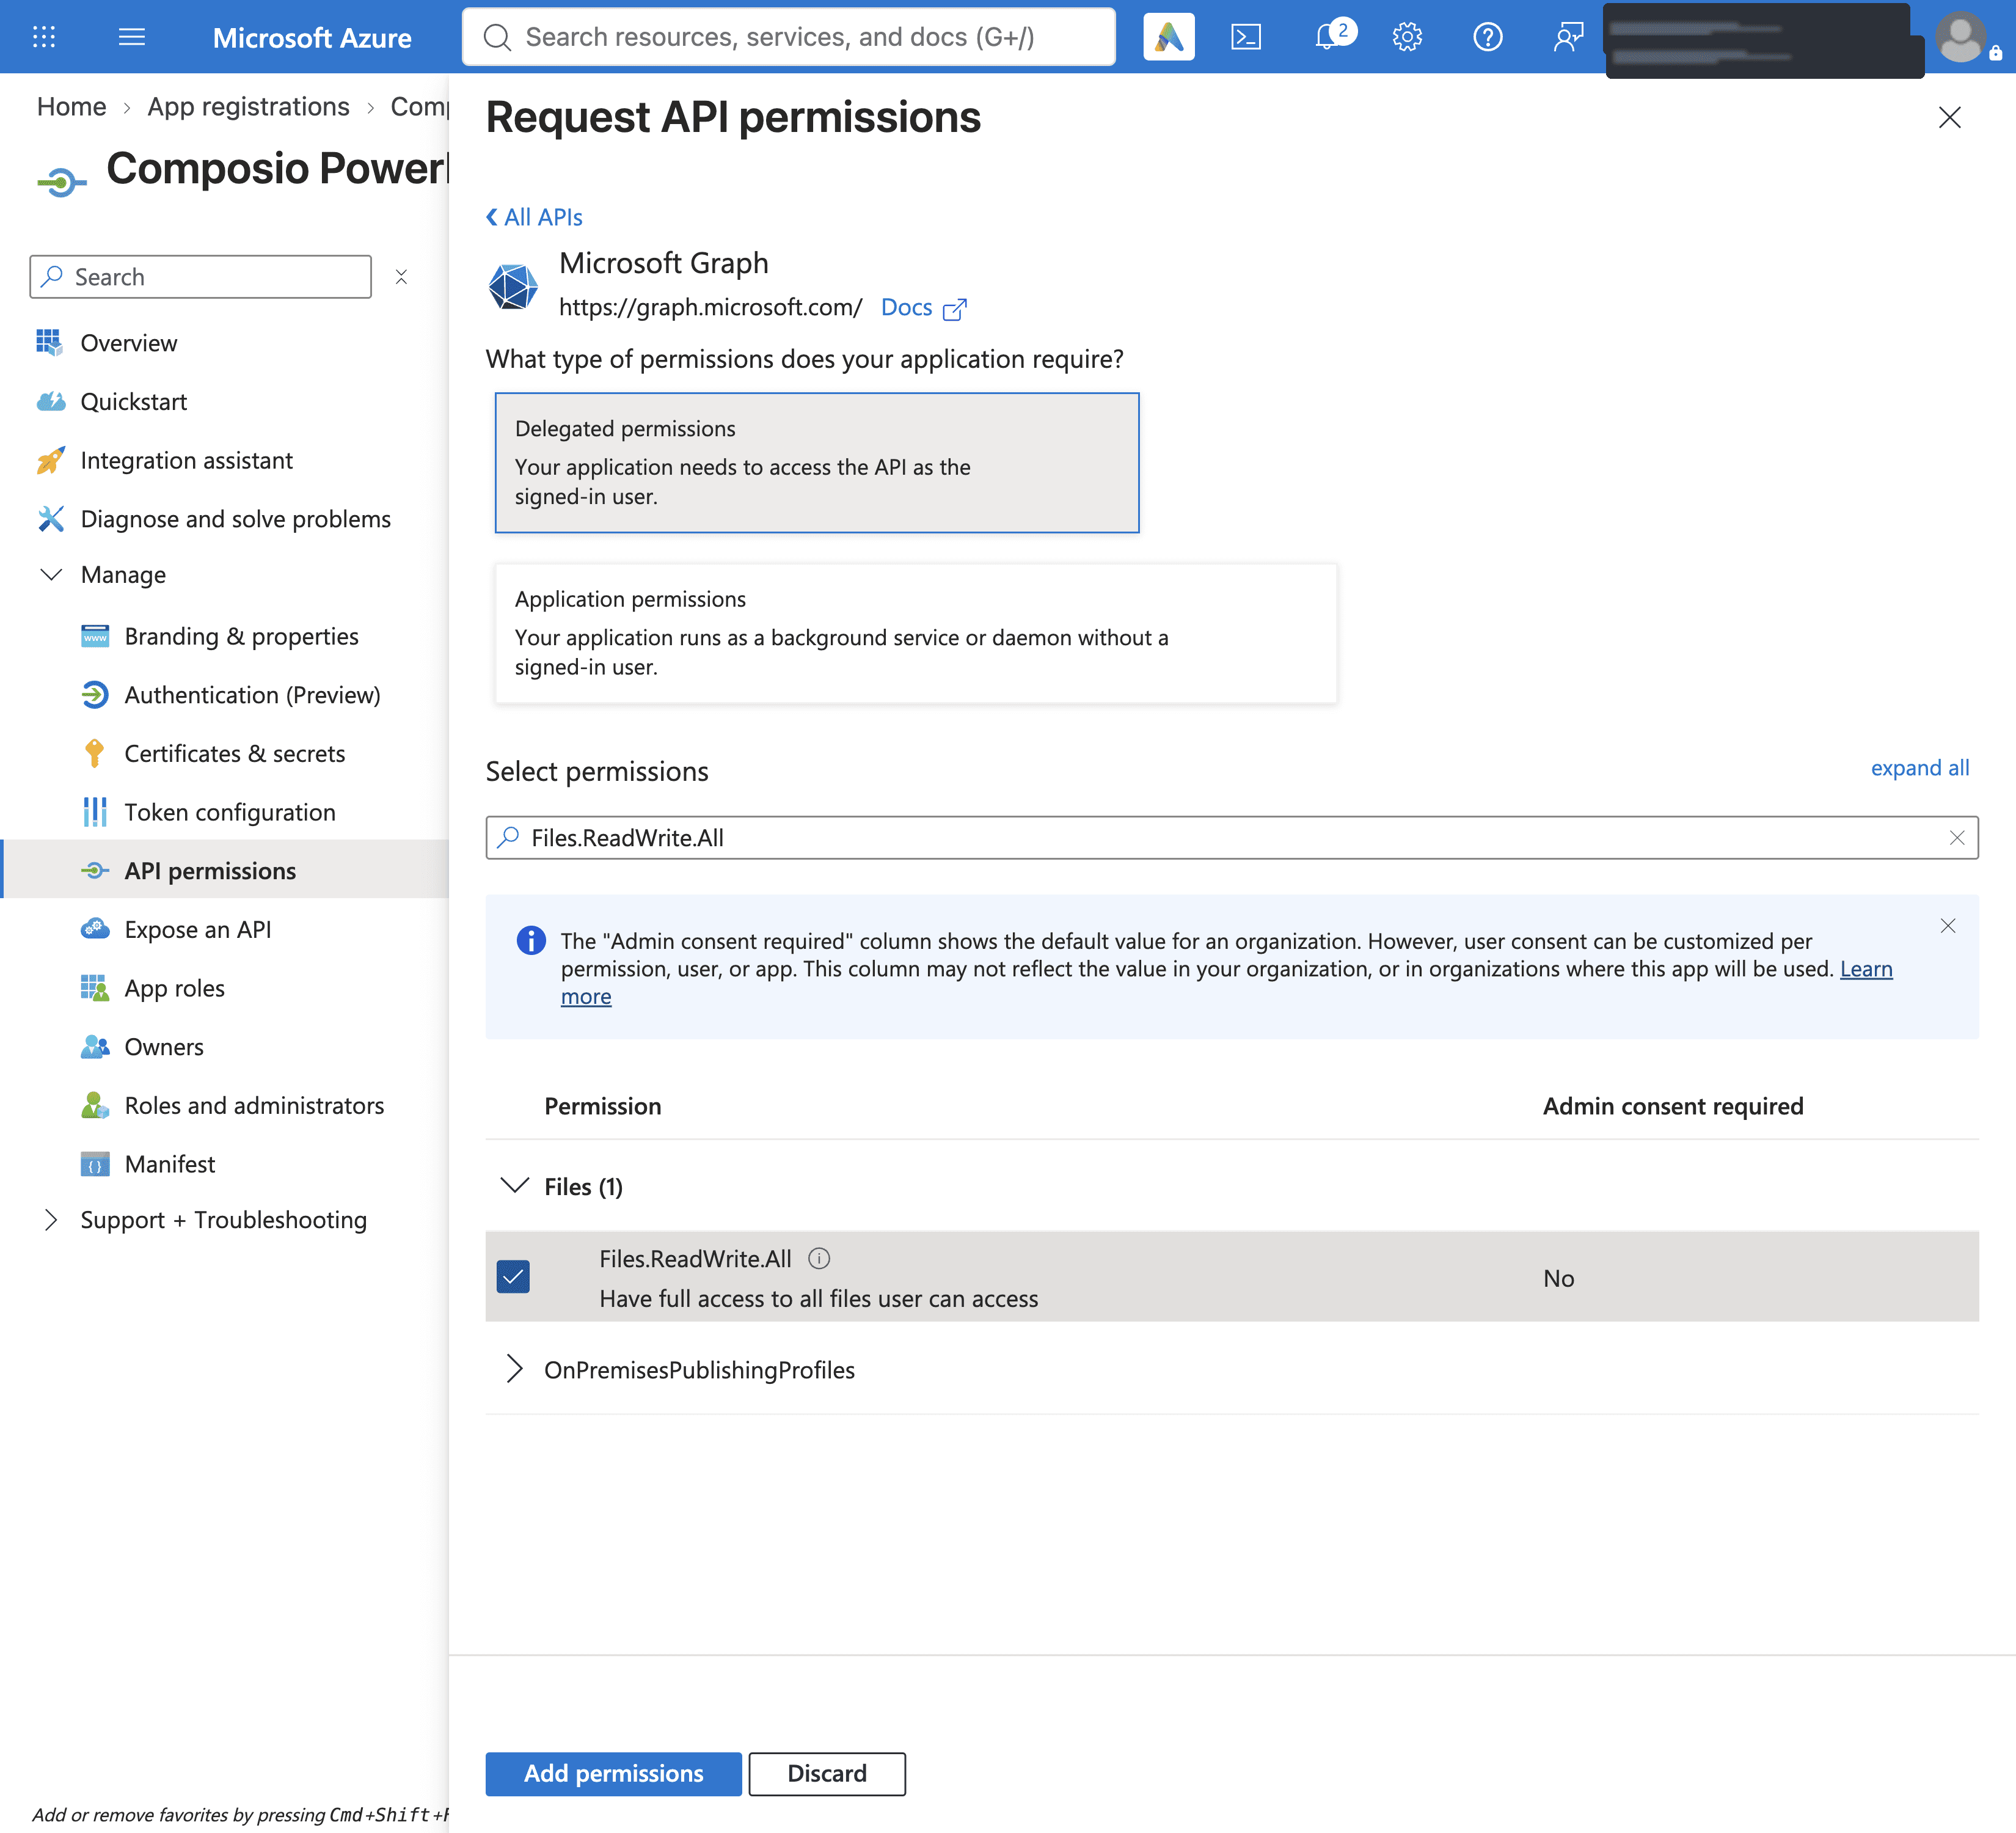Click Add permissions button
The image size is (2016, 1833).
point(613,1773)
